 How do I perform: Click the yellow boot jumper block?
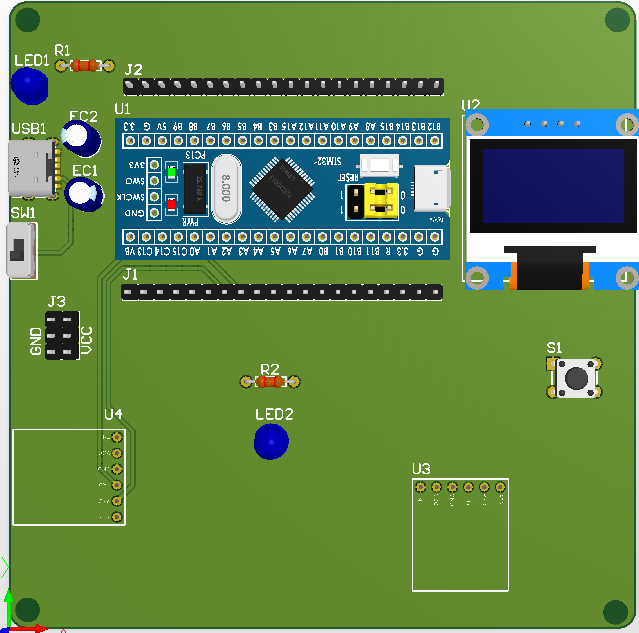(377, 201)
